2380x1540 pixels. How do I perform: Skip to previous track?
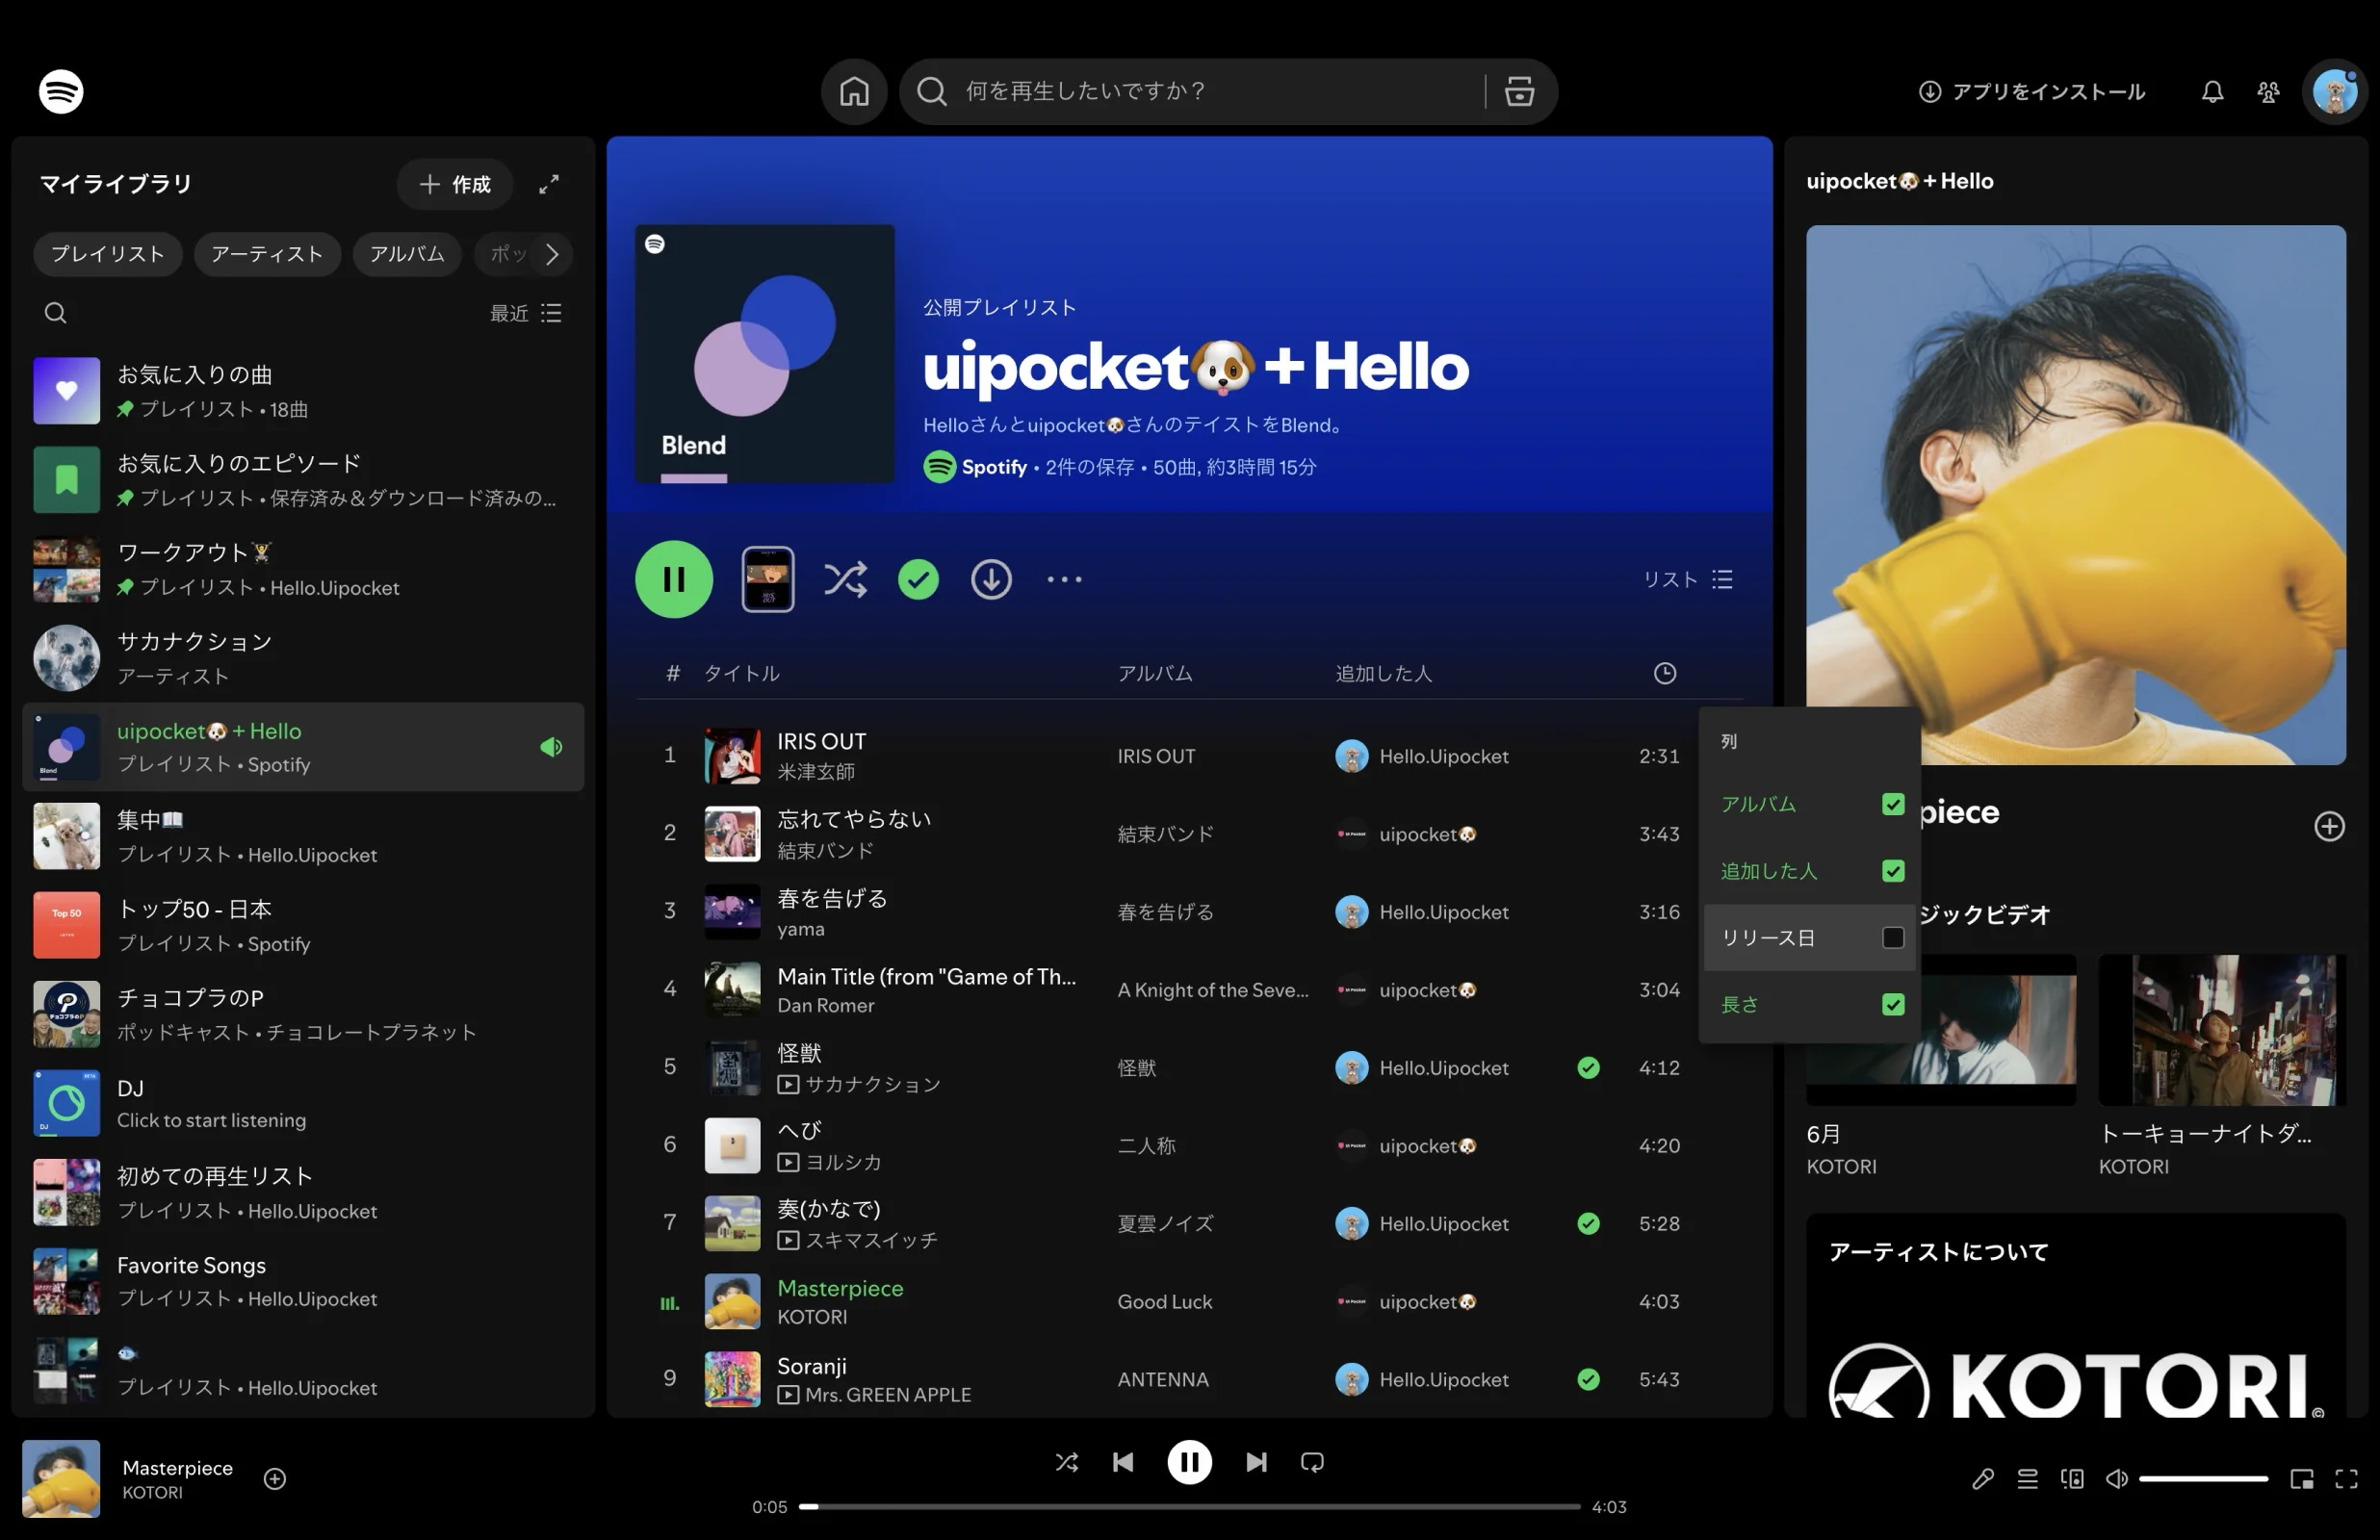(x=1123, y=1462)
